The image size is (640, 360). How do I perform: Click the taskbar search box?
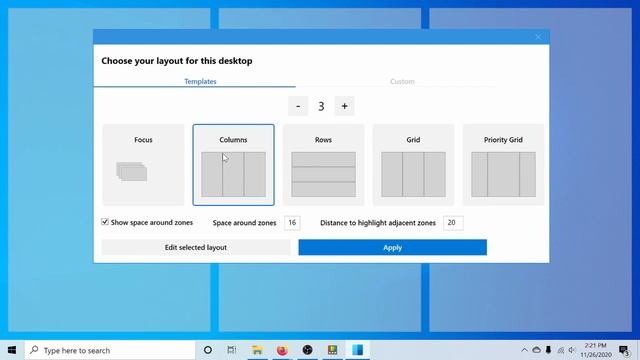click(110, 350)
